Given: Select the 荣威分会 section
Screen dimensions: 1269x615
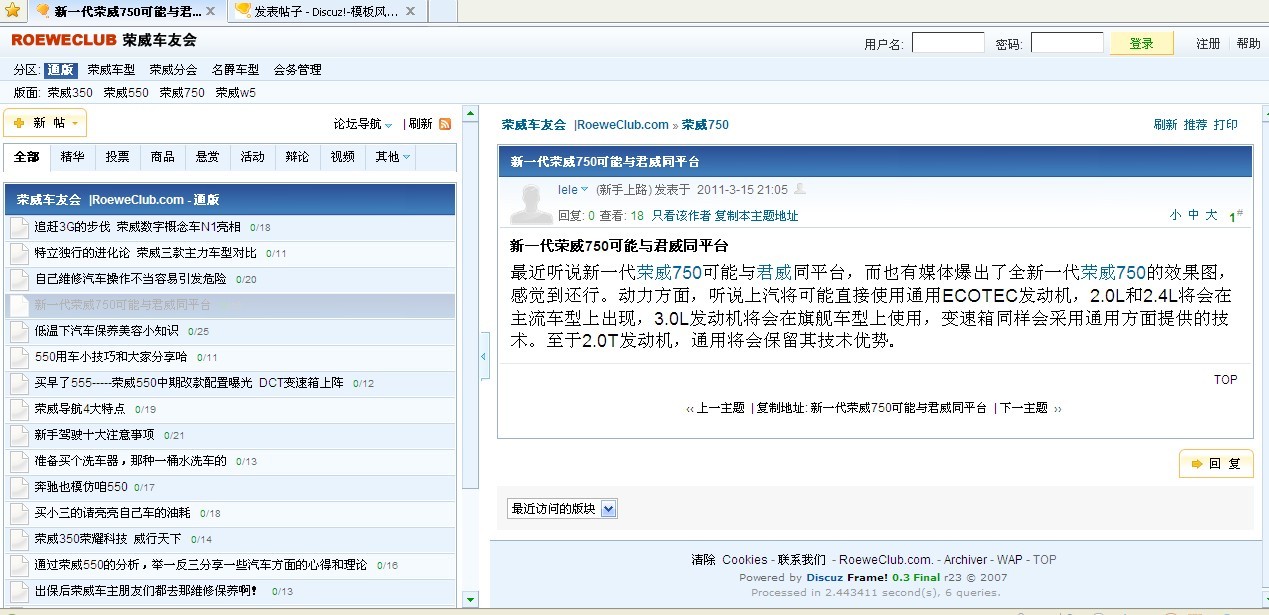Looking at the screenshot, I should pos(173,70).
